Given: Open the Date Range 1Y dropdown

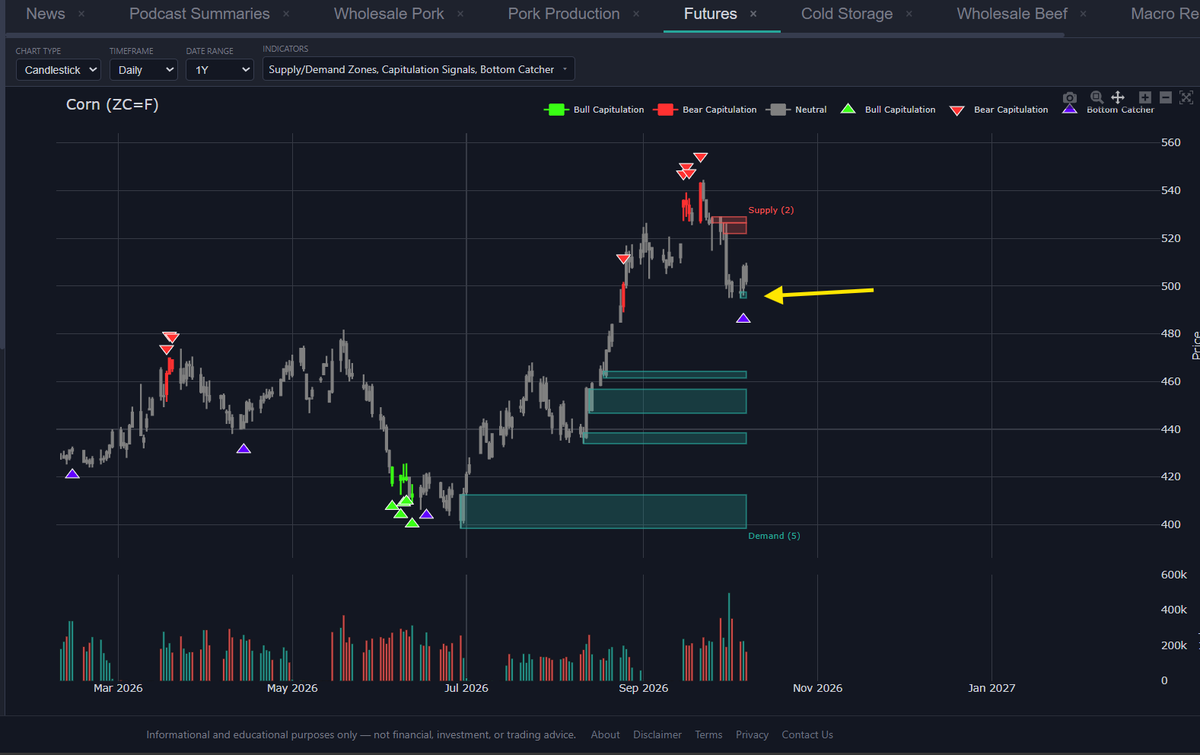Looking at the screenshot, I should (220, 70).
